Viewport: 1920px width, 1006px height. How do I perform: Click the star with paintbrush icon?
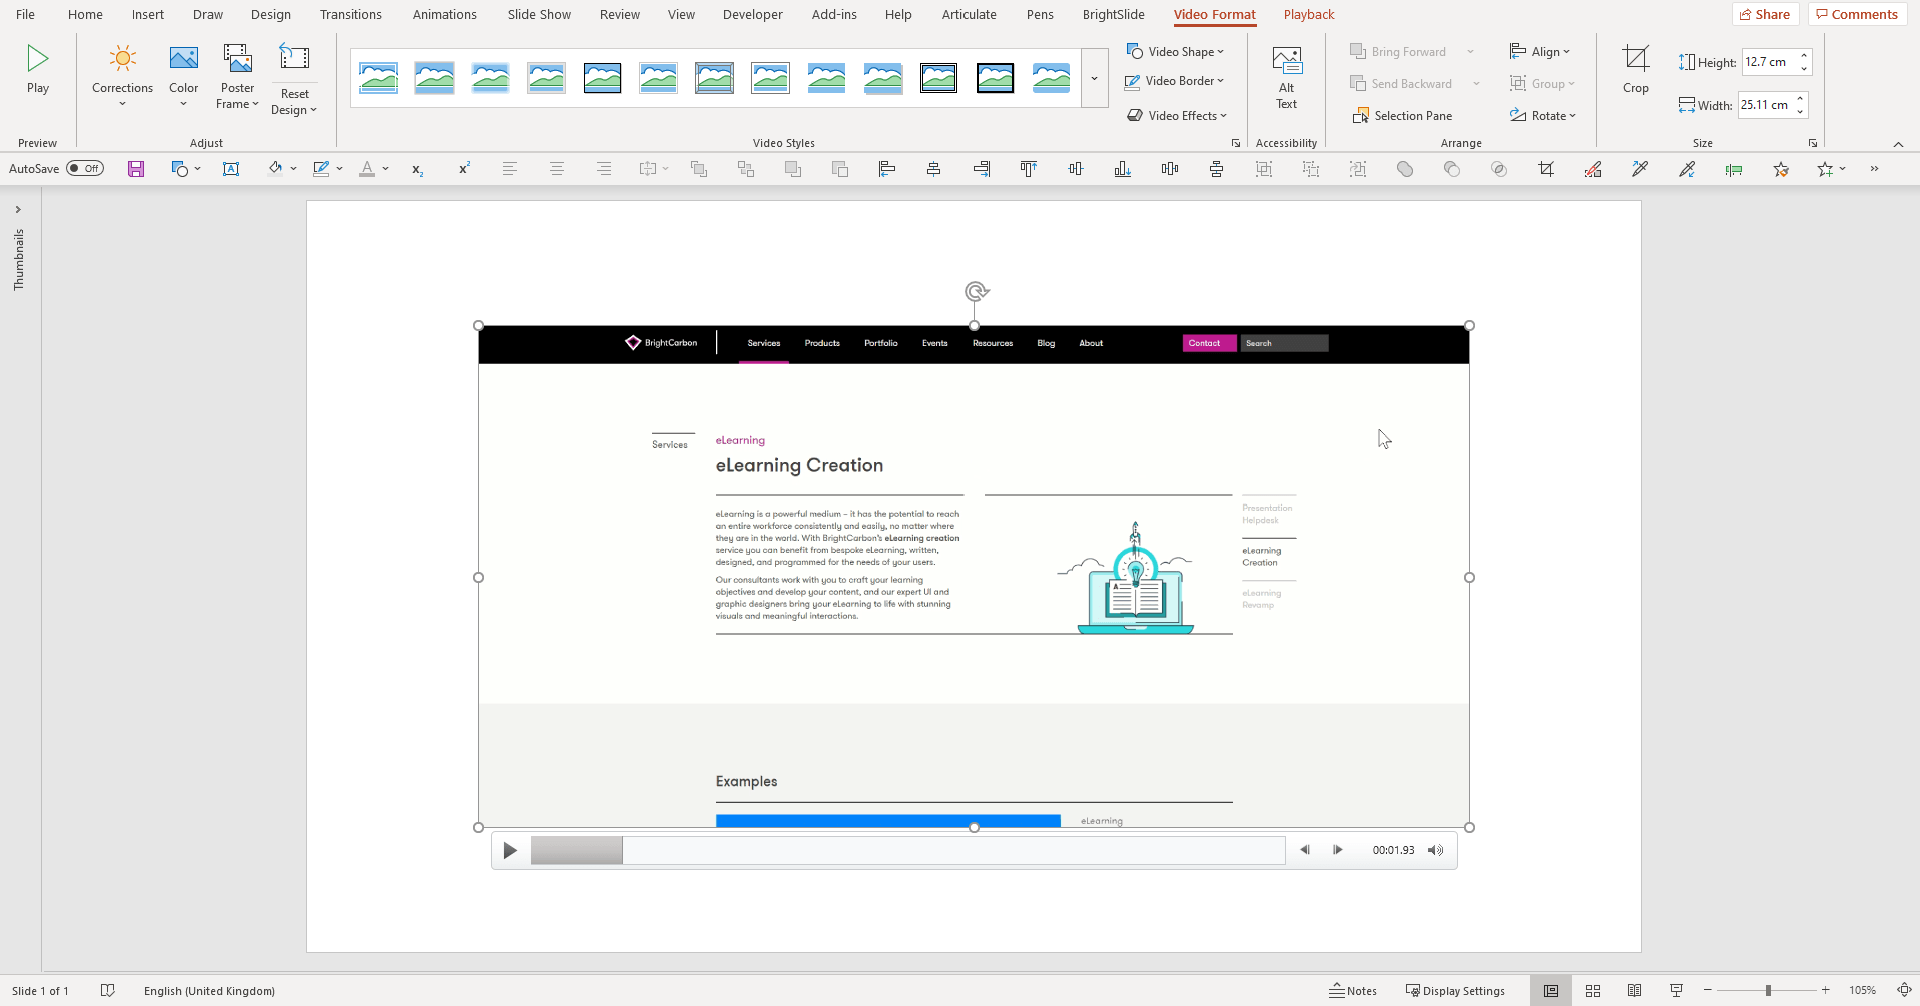[x=1781, y=169]
